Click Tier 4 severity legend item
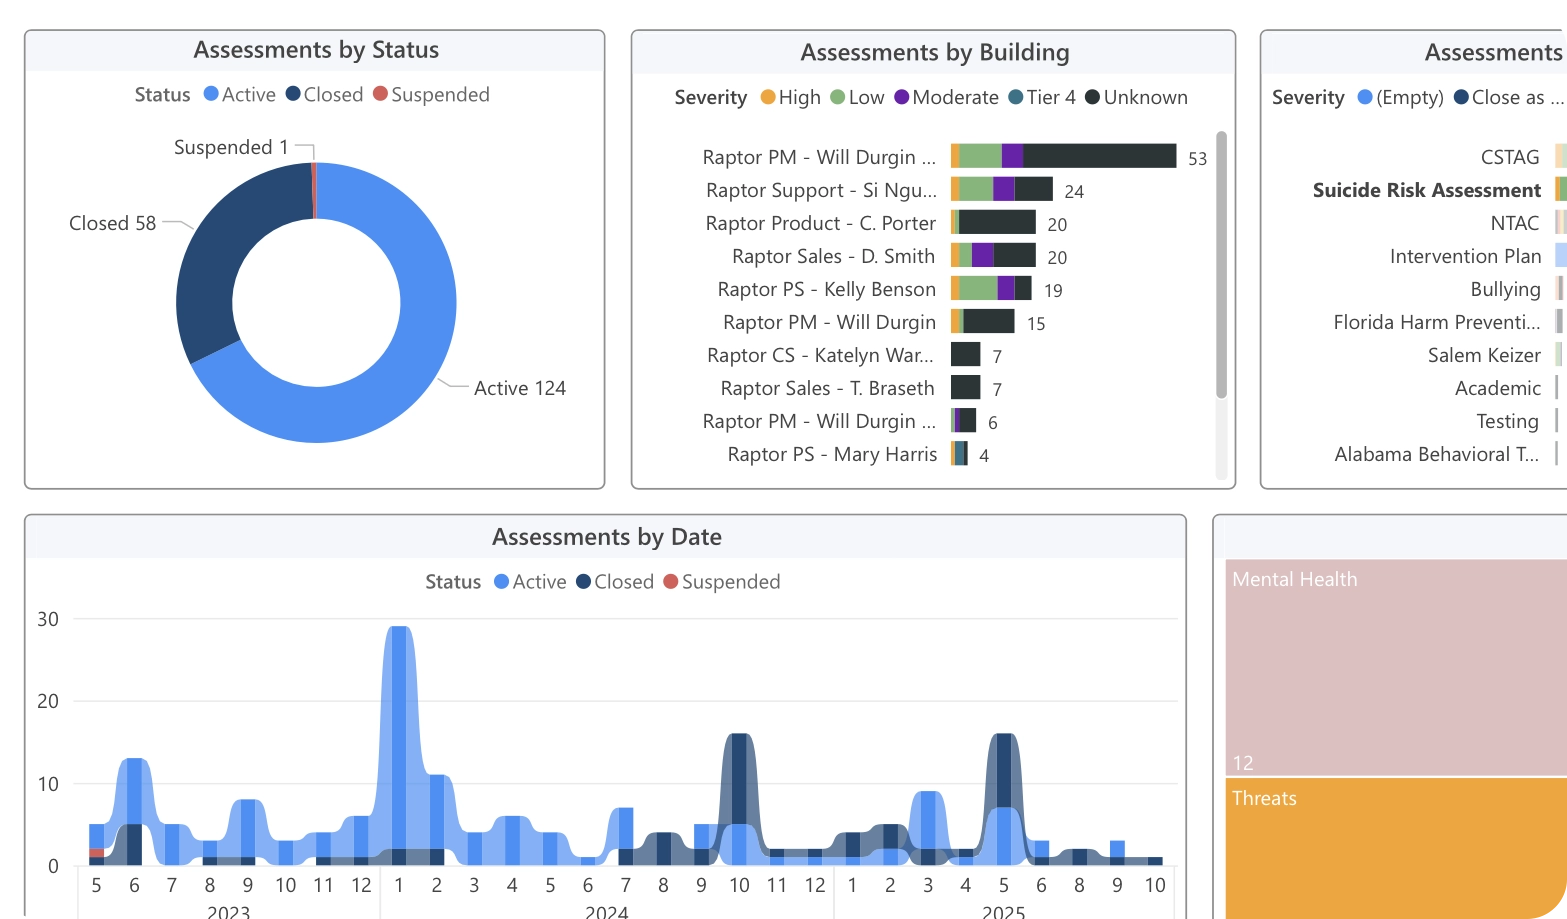Viewport: 1567px width, 919px height. click(1042, 98)
